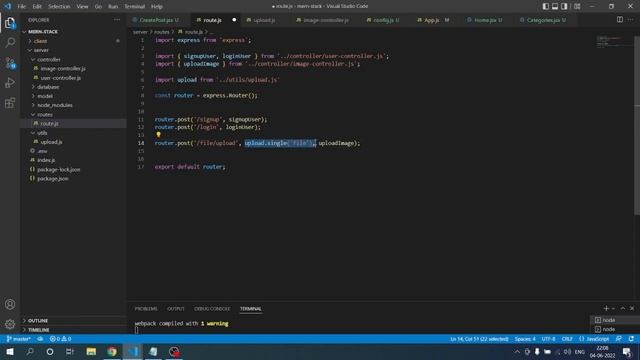The image size is (640, 360).
Task: Switch to the PROBLEMS panel tab
Action: coord(146,309)
